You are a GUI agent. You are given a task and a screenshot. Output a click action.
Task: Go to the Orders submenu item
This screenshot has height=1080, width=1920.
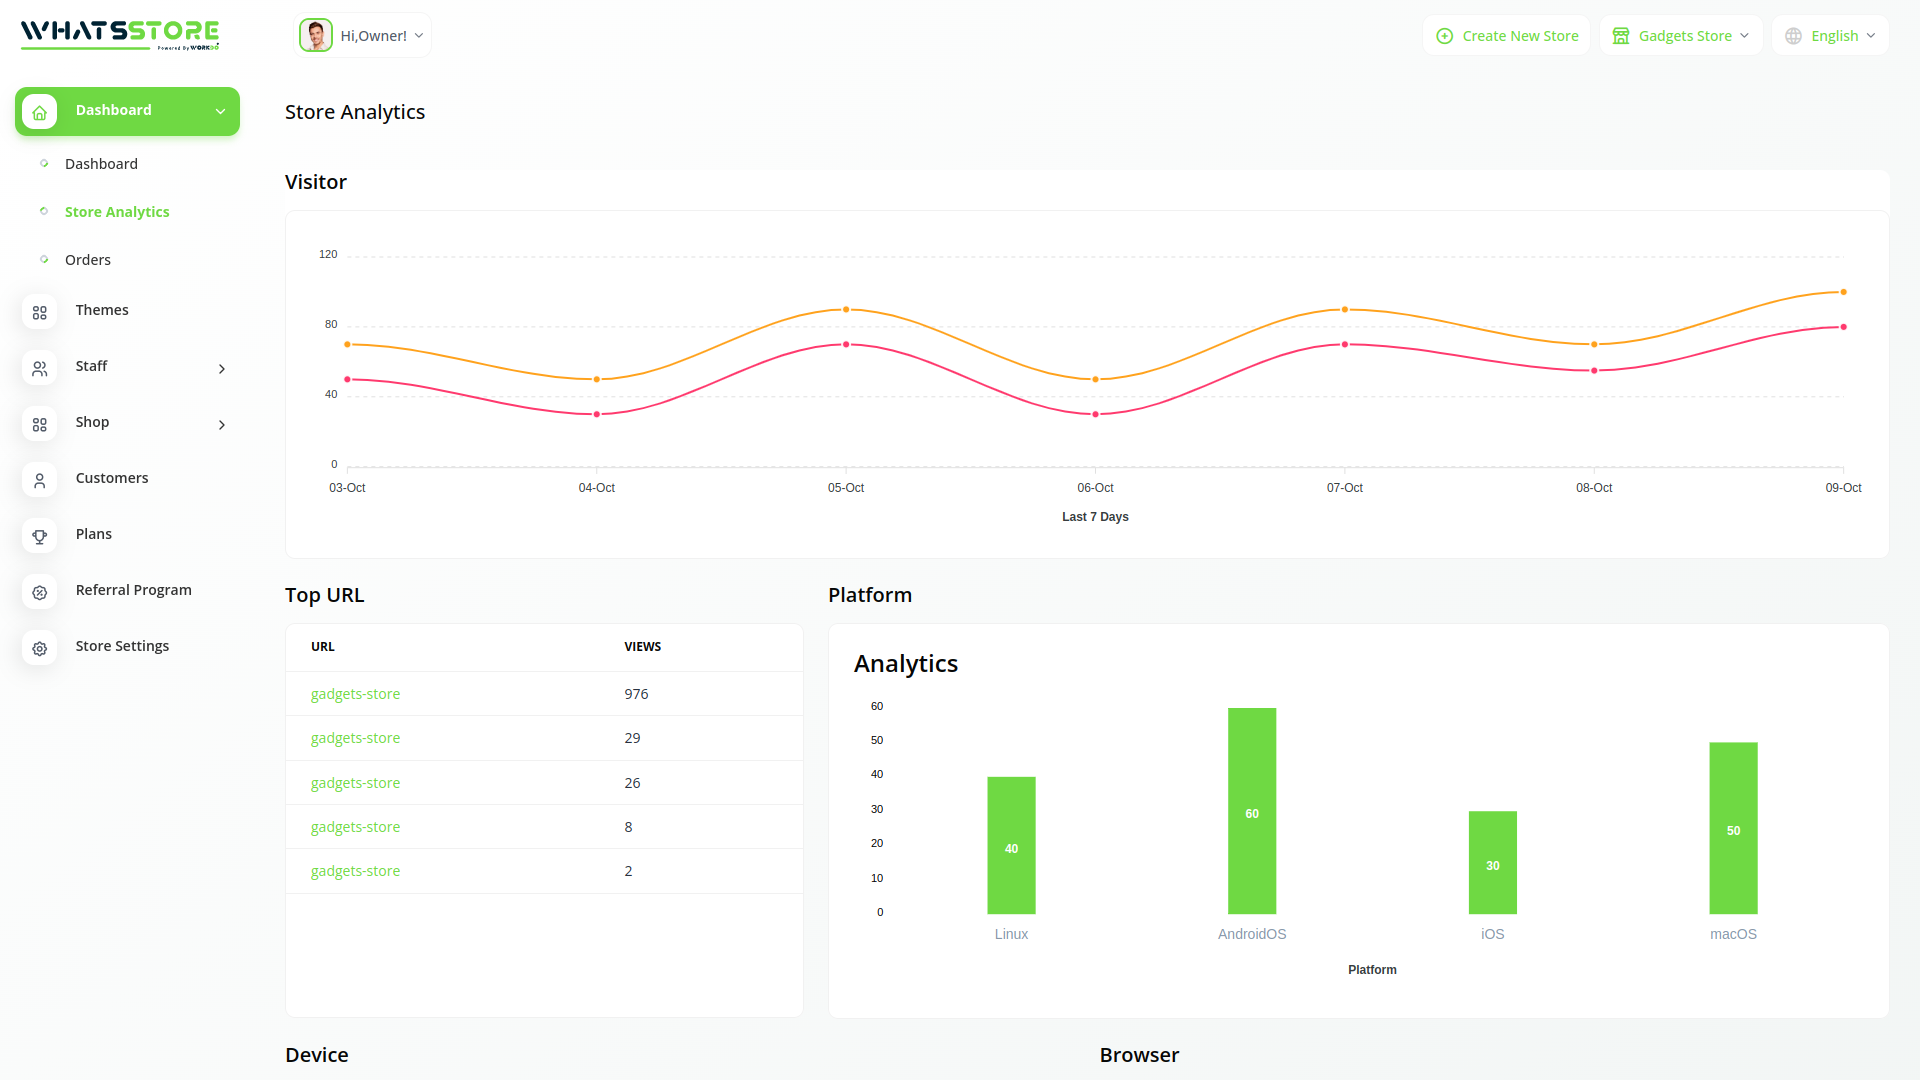[x=88, y=260]
